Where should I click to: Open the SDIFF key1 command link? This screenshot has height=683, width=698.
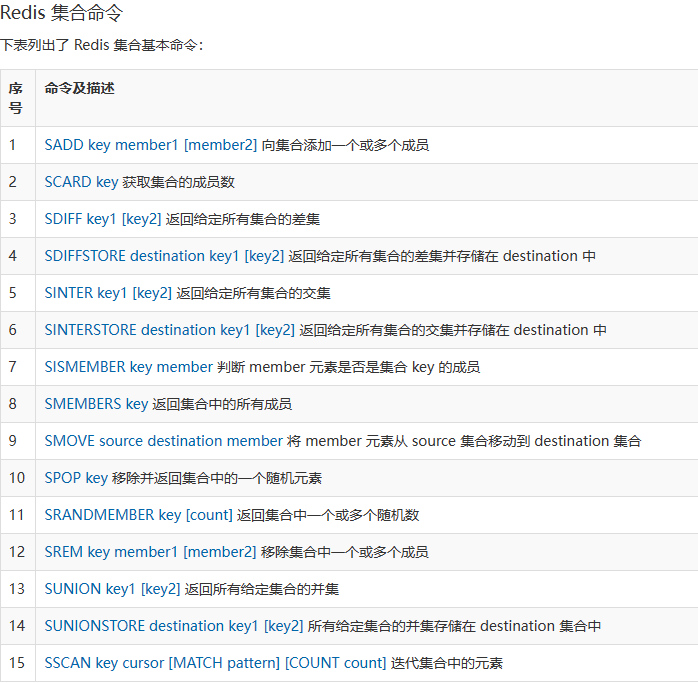pyautogui.click(x=102, y=219)
